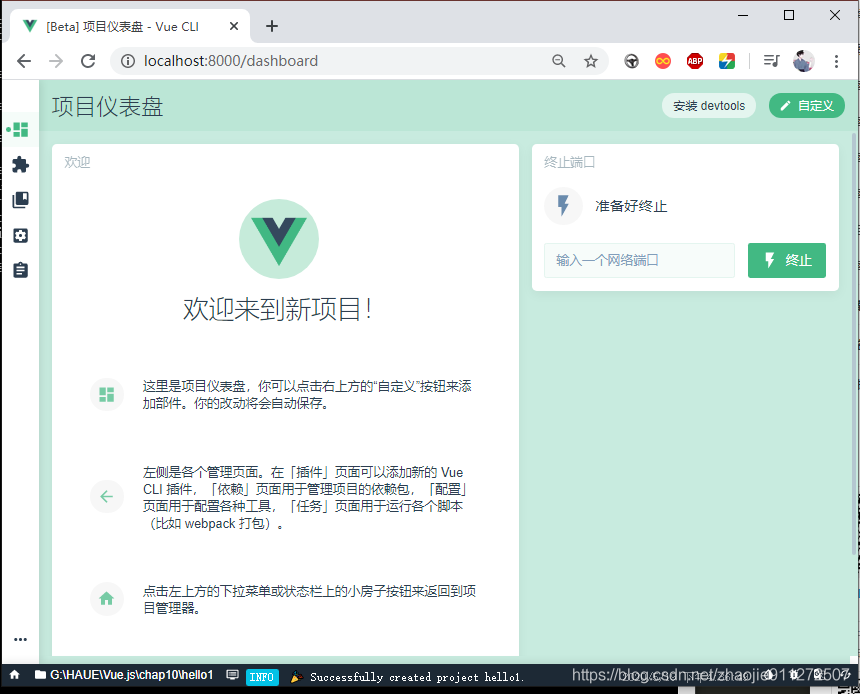Open the Chrome profile avatar
The height and width of the screenshot is (694, 860).
[x=804, y=61]
